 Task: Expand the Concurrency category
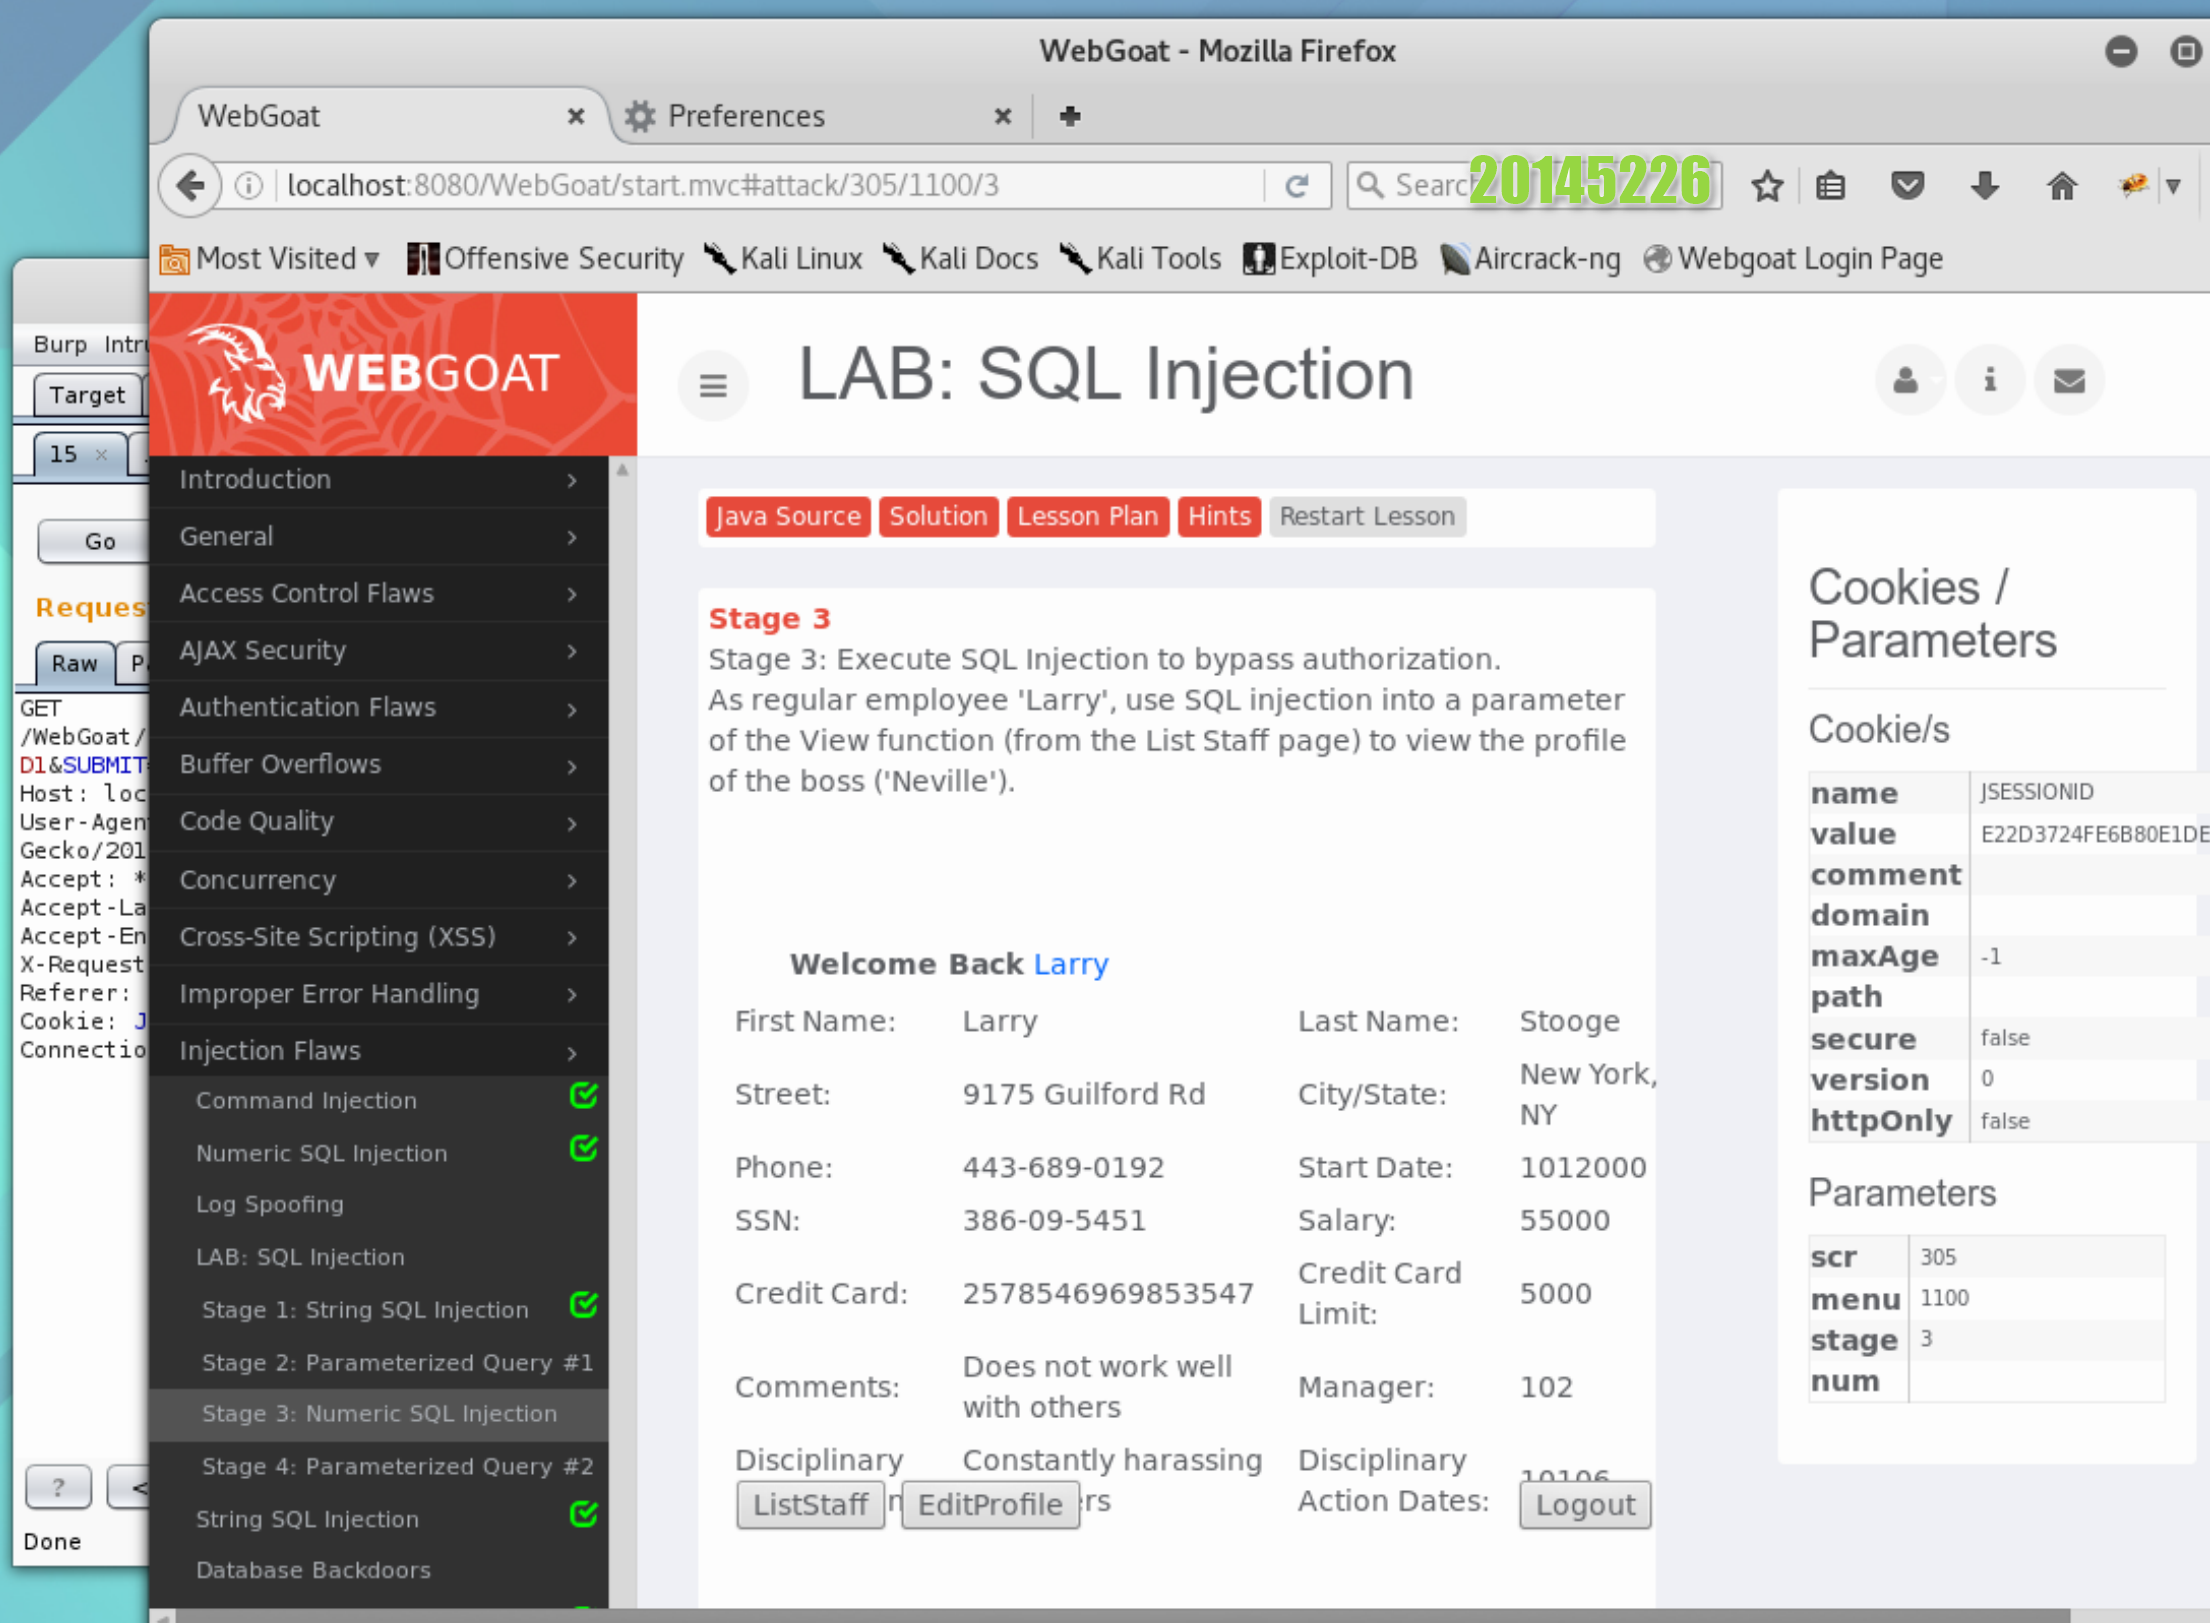click(378, 881)
